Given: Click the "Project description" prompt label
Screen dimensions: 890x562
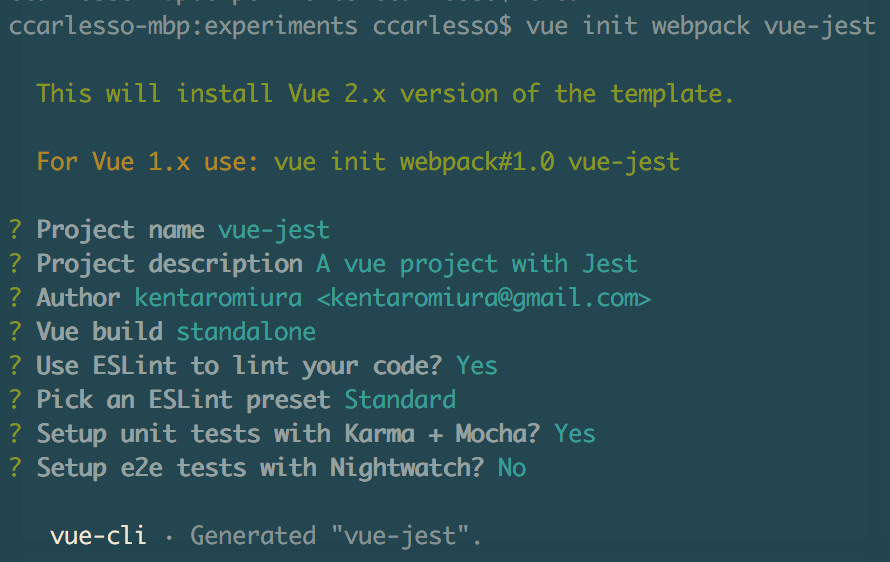Looking at the screenshot, I should coord(169,264).
